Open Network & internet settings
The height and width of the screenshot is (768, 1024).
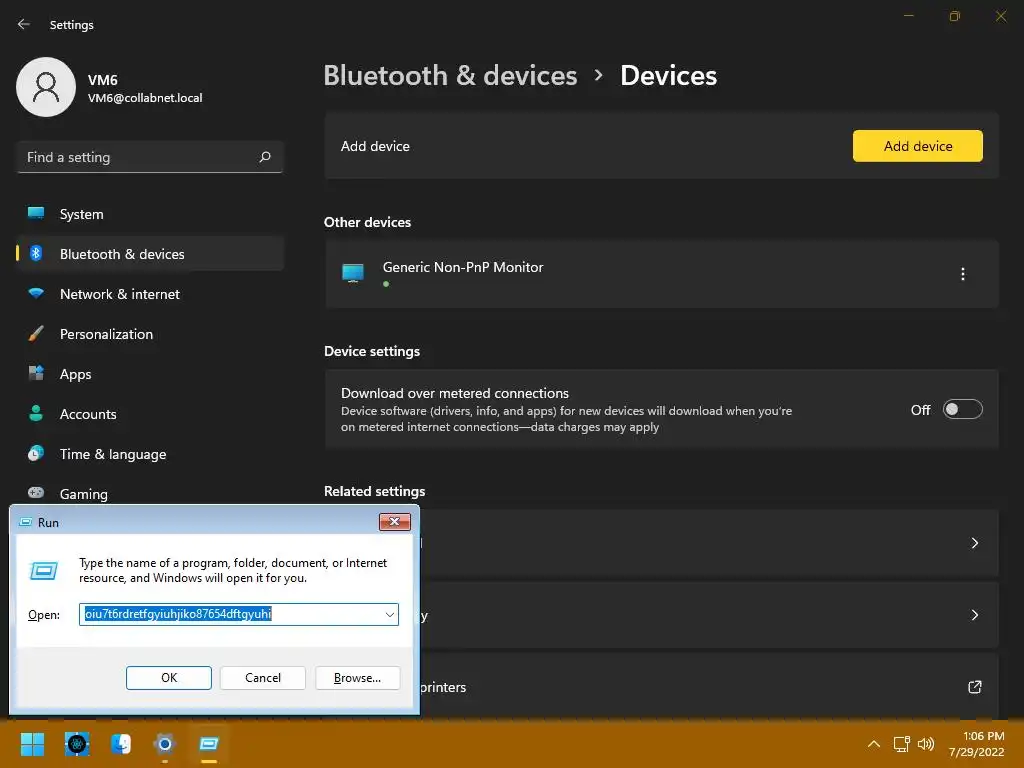tap(150, 294)
